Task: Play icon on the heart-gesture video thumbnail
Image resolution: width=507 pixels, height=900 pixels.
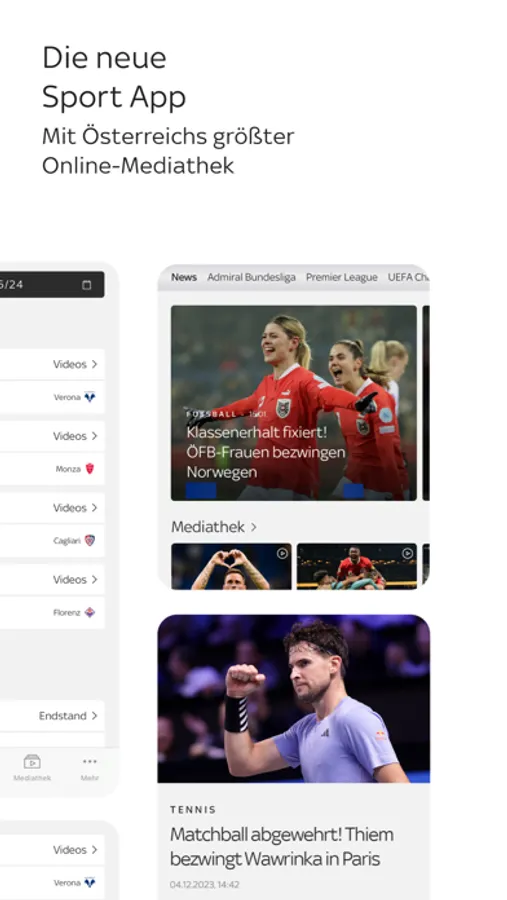Action: click(x=282, y=553)
